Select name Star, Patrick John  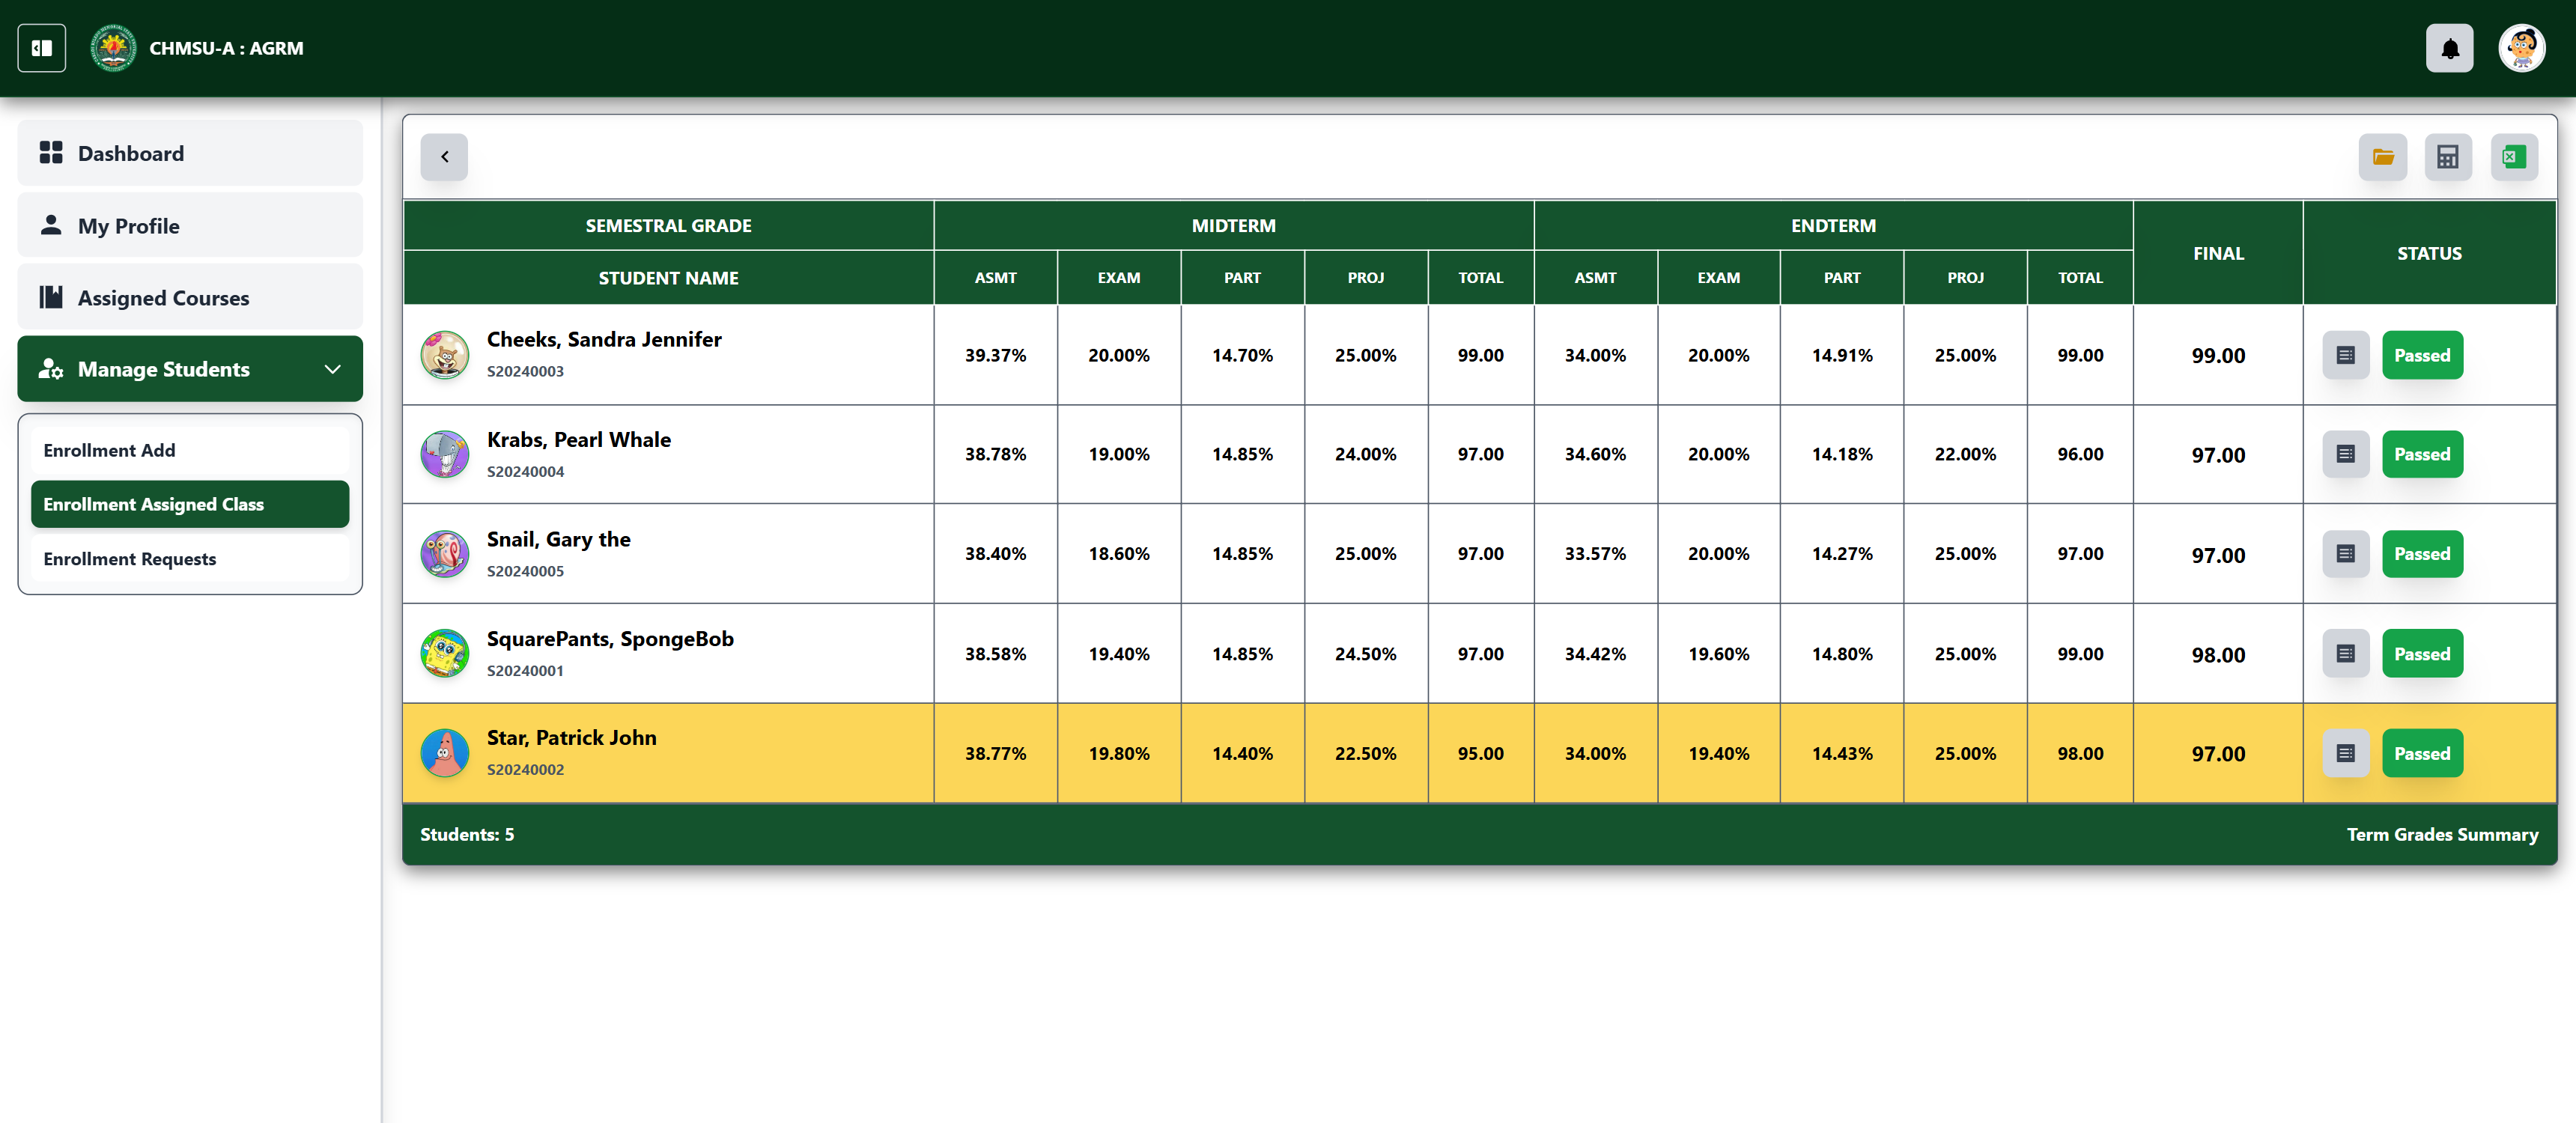(571, 738)
